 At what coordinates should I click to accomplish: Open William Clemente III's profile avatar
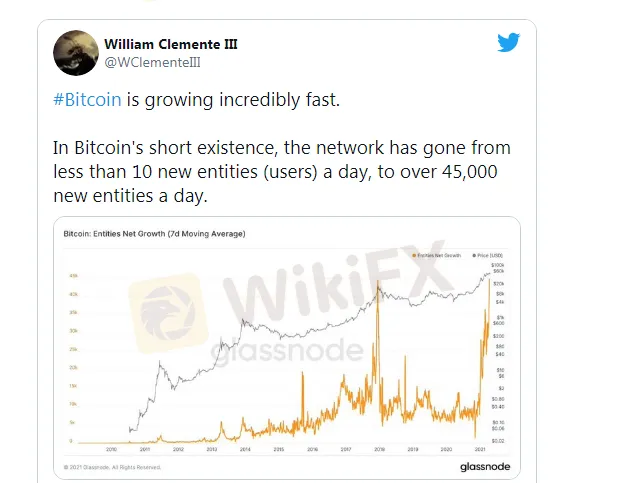76,53
